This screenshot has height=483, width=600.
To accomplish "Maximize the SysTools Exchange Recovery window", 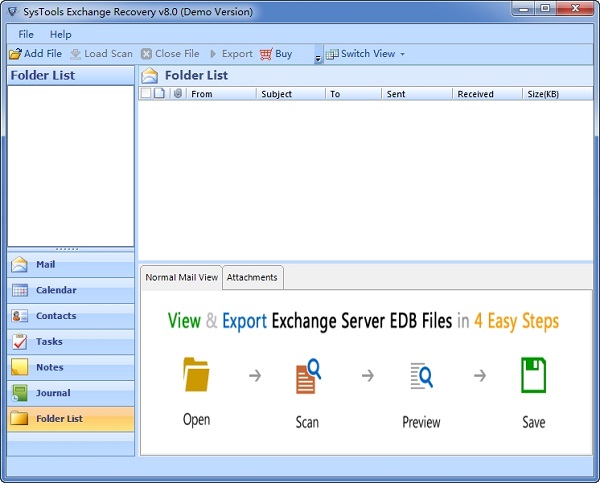I will (545, 8).
